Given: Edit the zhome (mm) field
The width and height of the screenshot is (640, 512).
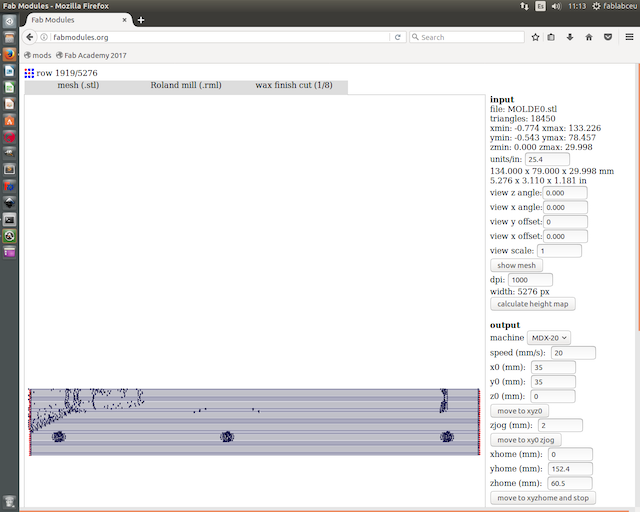Looking at the screenshot, I should 570,483.
